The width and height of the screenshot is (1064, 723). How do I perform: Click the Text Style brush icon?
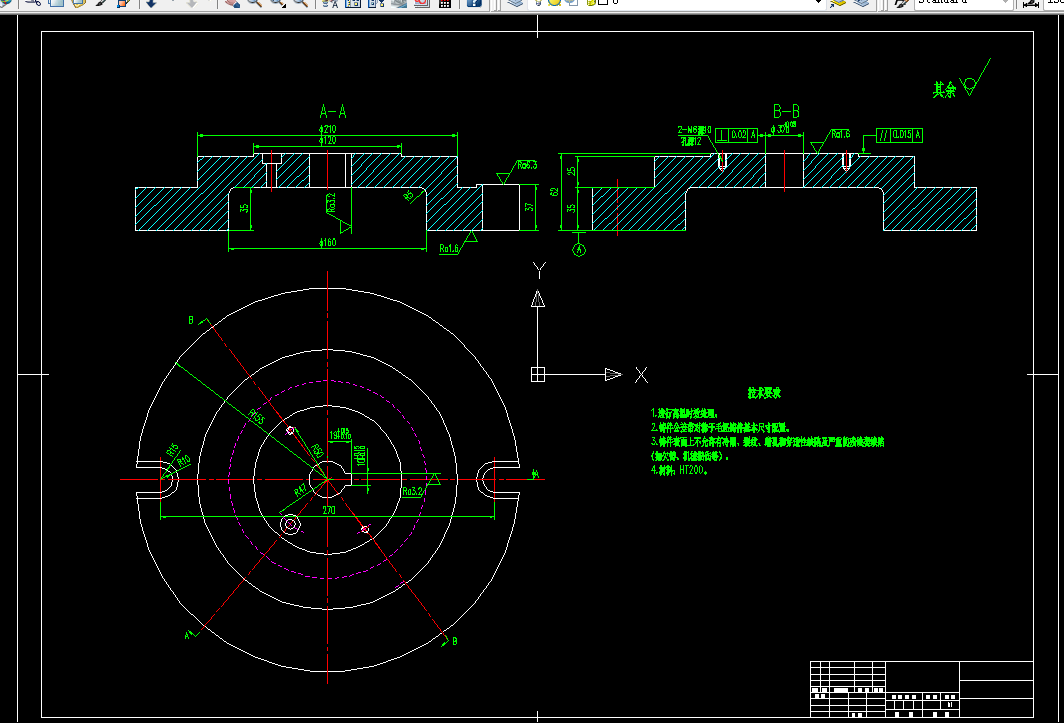click(902, 3)
